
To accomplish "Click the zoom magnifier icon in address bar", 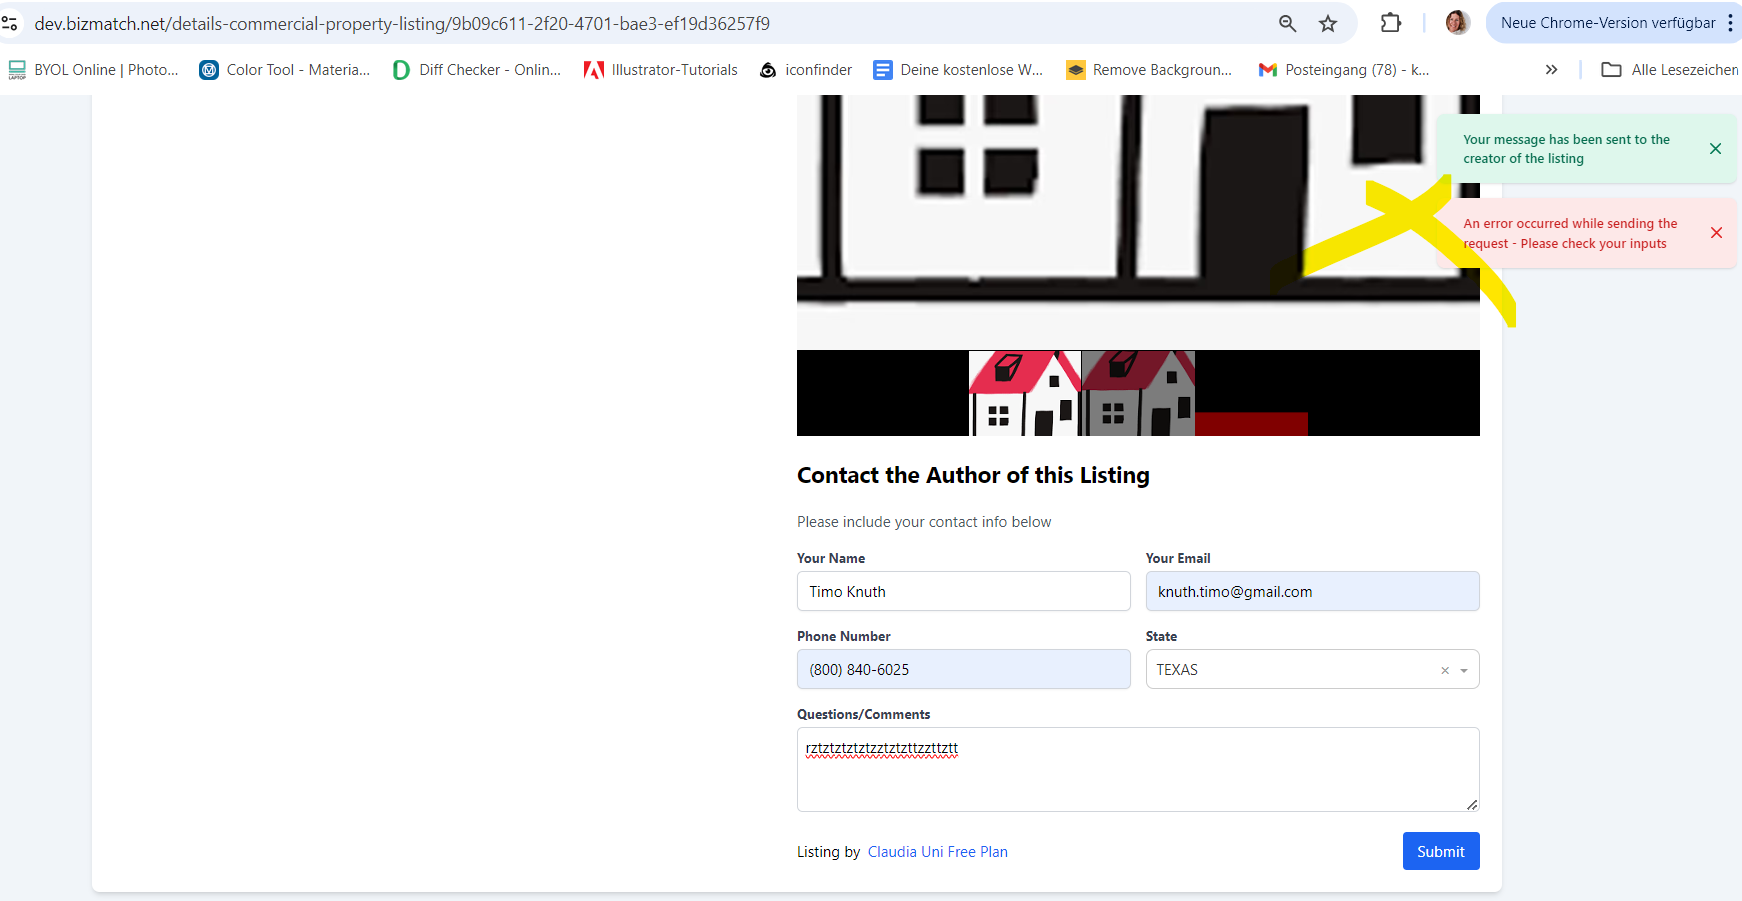I will pos(1287,23).
